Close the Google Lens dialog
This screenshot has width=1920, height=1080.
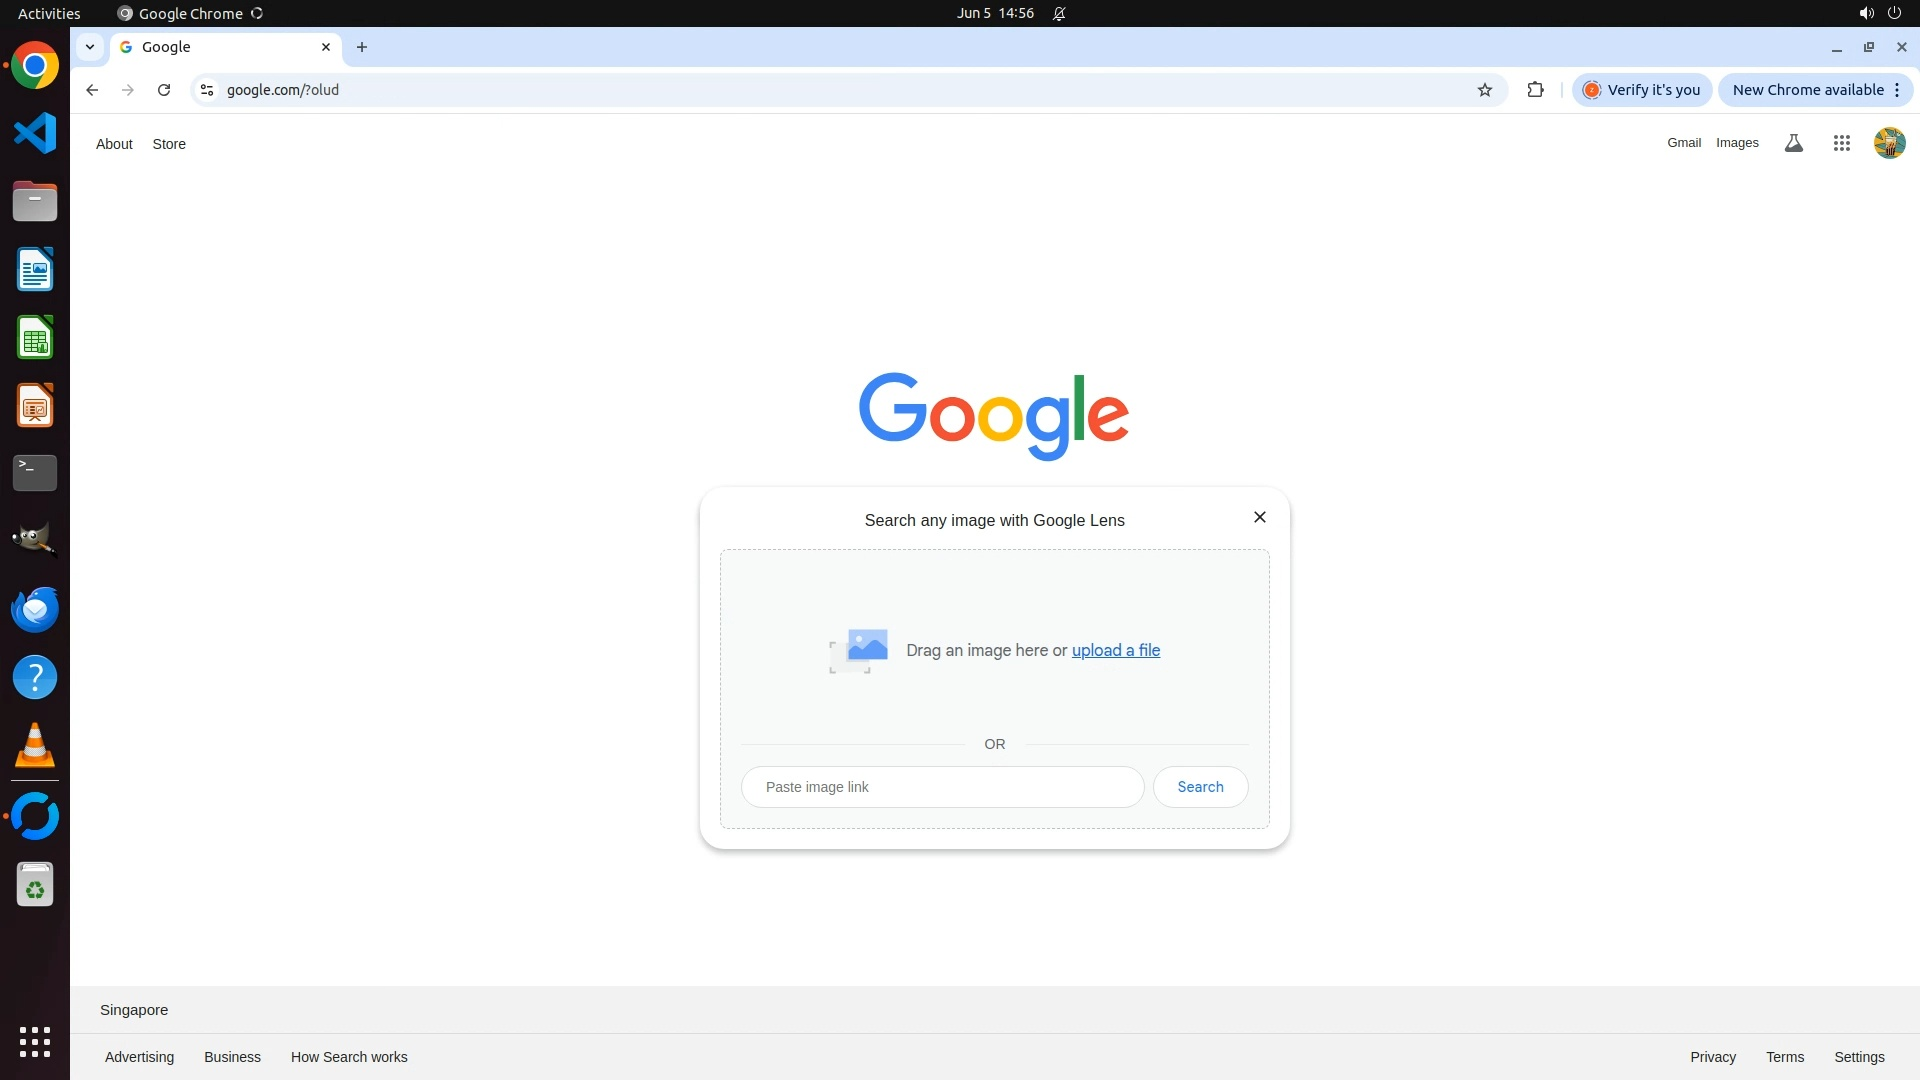(1259, 517)
